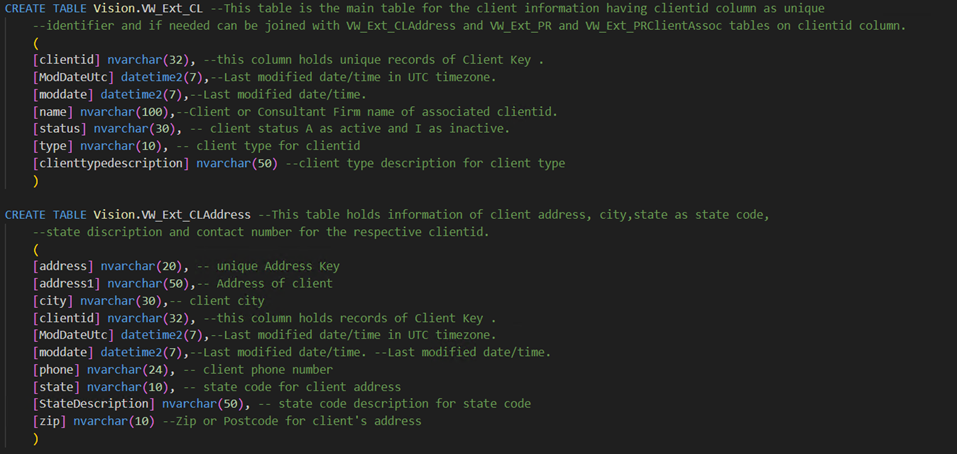Place cursor on [status] column name
This screenshot has width=957, height=454.
(x=59, y=128)
